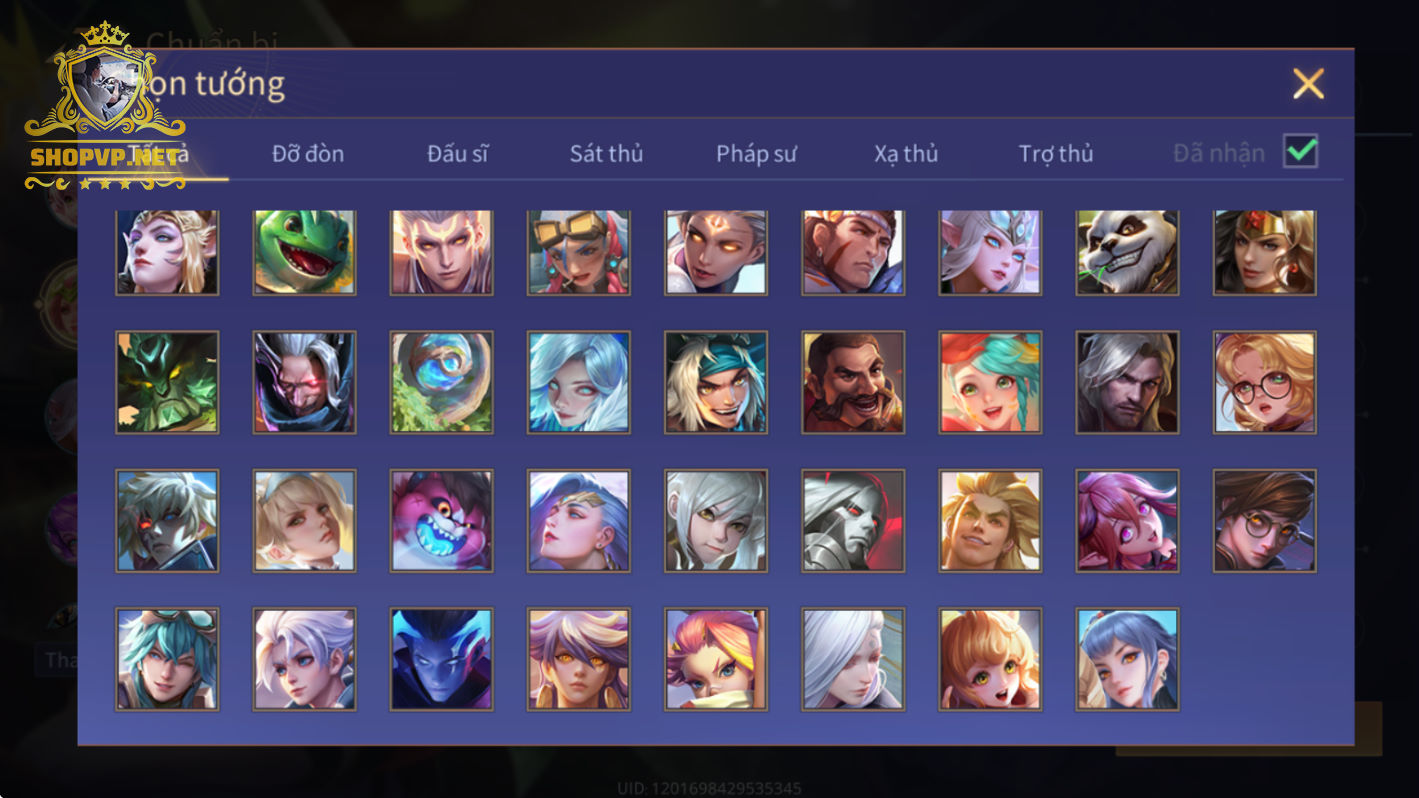The width and height of the screenshot is (1419, 798).
Task: Choose the blonde girl with round glasses
Action: pyautogui.click(x=1264, y=382)
